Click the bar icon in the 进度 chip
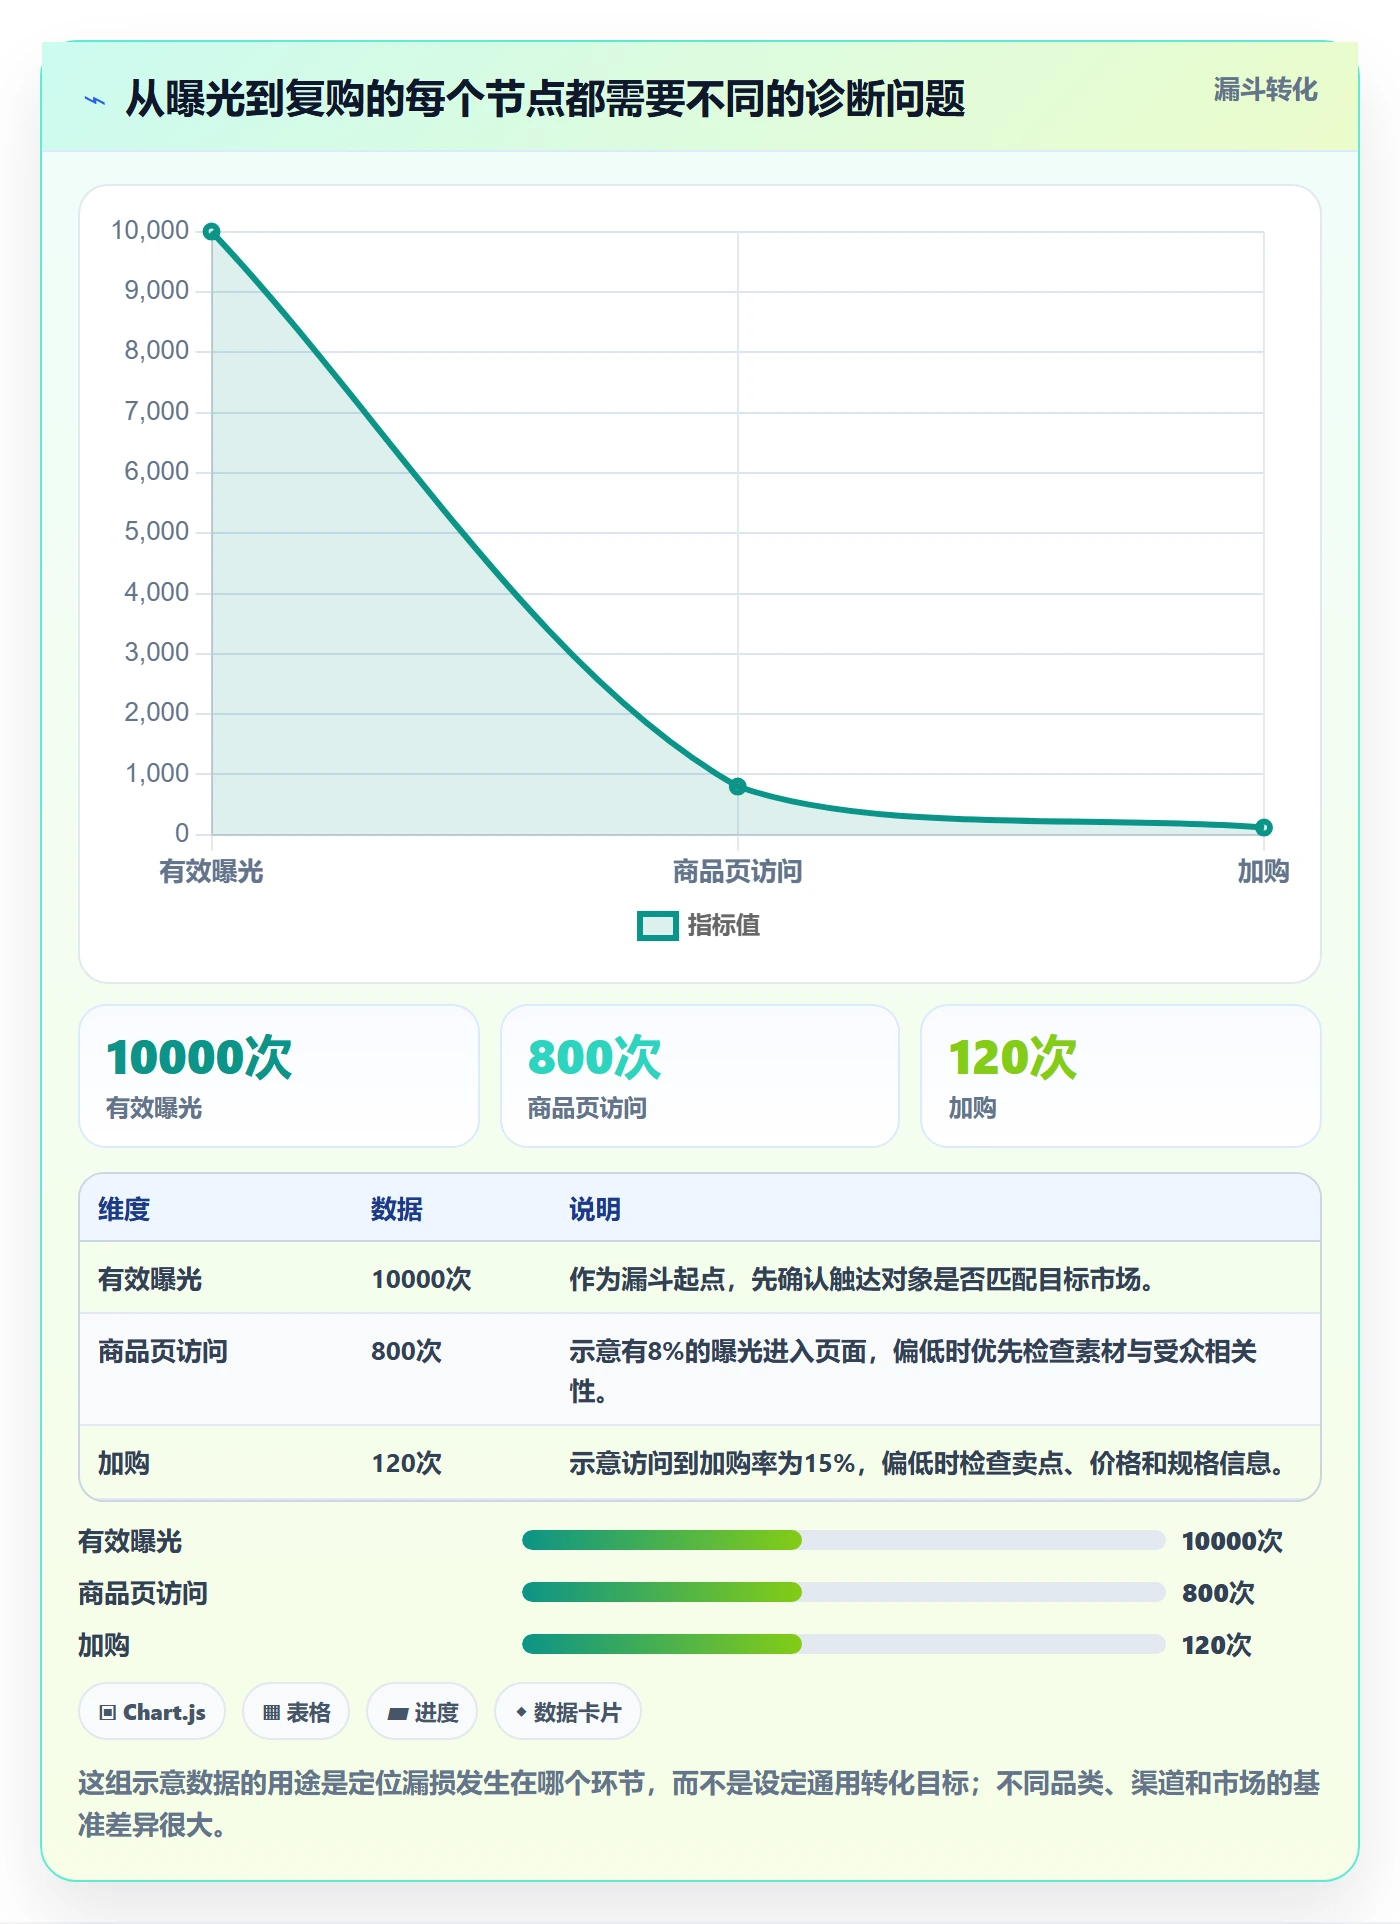The width and height of the screenshot is (1400, 1924). [x=397, y=1713]
